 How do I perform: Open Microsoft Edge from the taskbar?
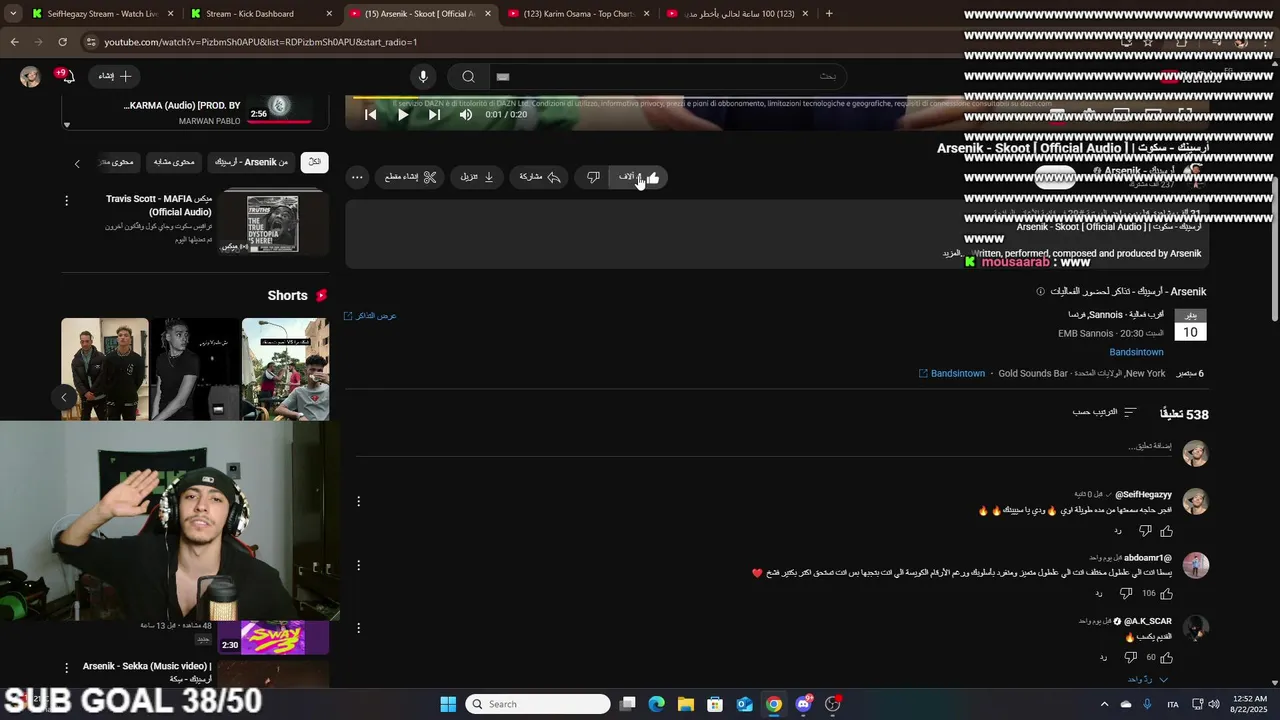point(656,704)
